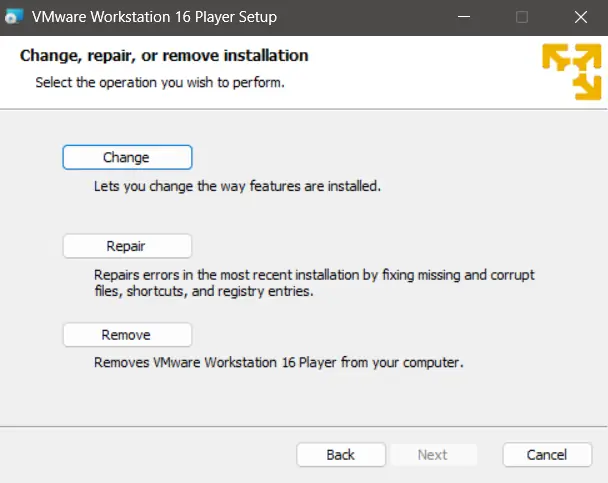Click the "Lets you change the way features" description
The height and width of the screenshot is (483, 608).
(237, 186)
